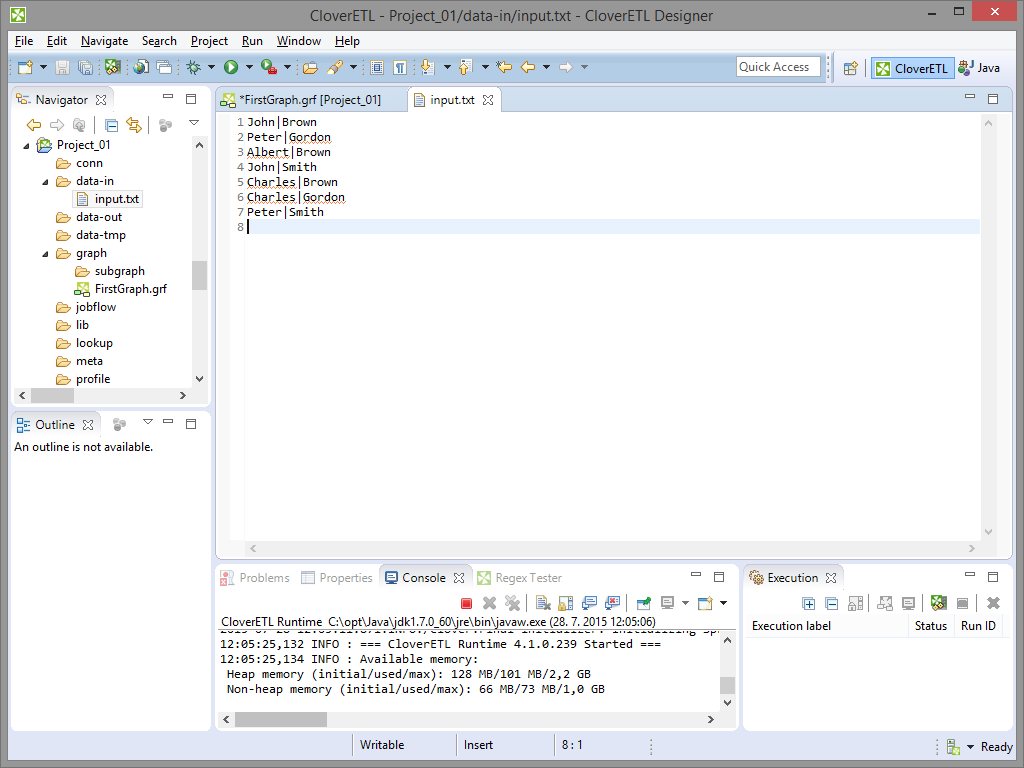
Task: Toggle Block Selection Mode in toolbar
Action: point(377,67)
